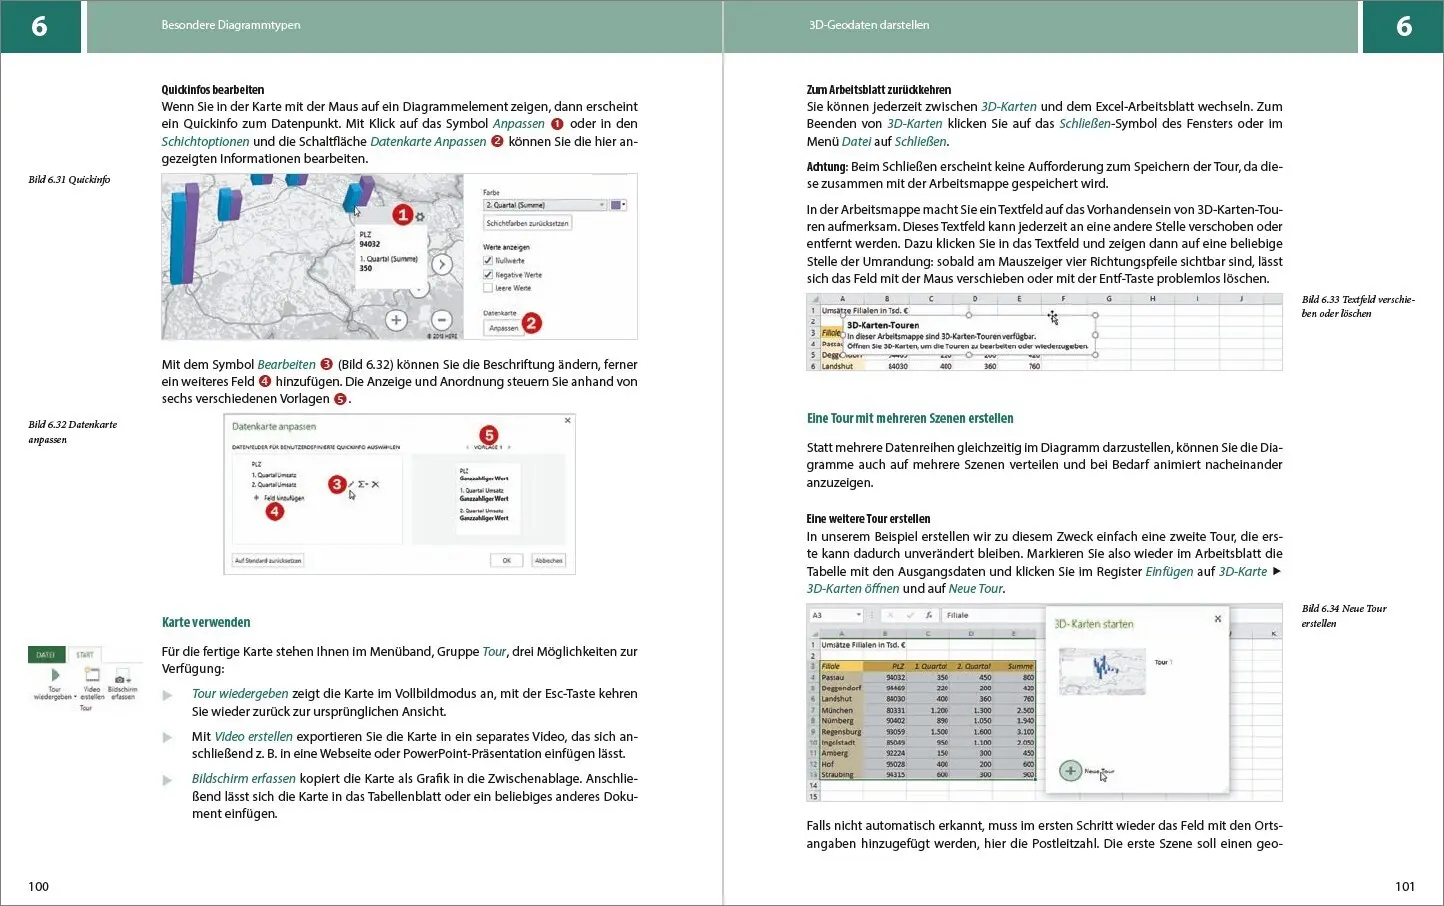Click cell containing Regensburg
1444x906 pixels.
pyautogui.click(x=840, y=732)
